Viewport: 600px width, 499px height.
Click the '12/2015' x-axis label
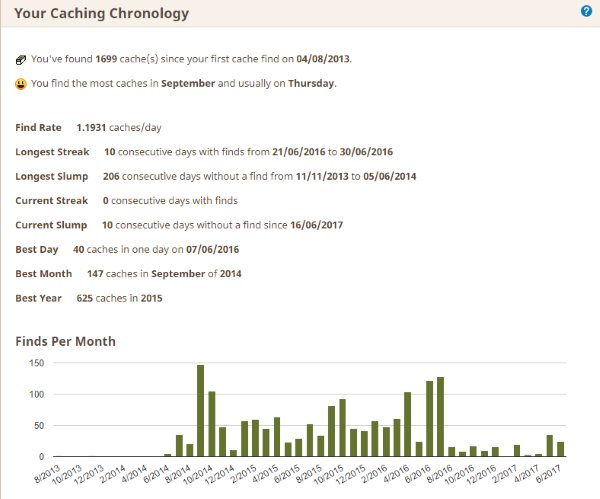(x=351, y=475)
